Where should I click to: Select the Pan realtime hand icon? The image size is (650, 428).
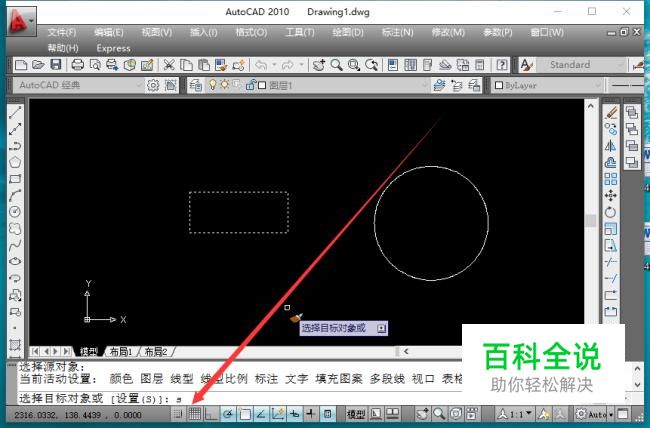click(x=318, y=65)
